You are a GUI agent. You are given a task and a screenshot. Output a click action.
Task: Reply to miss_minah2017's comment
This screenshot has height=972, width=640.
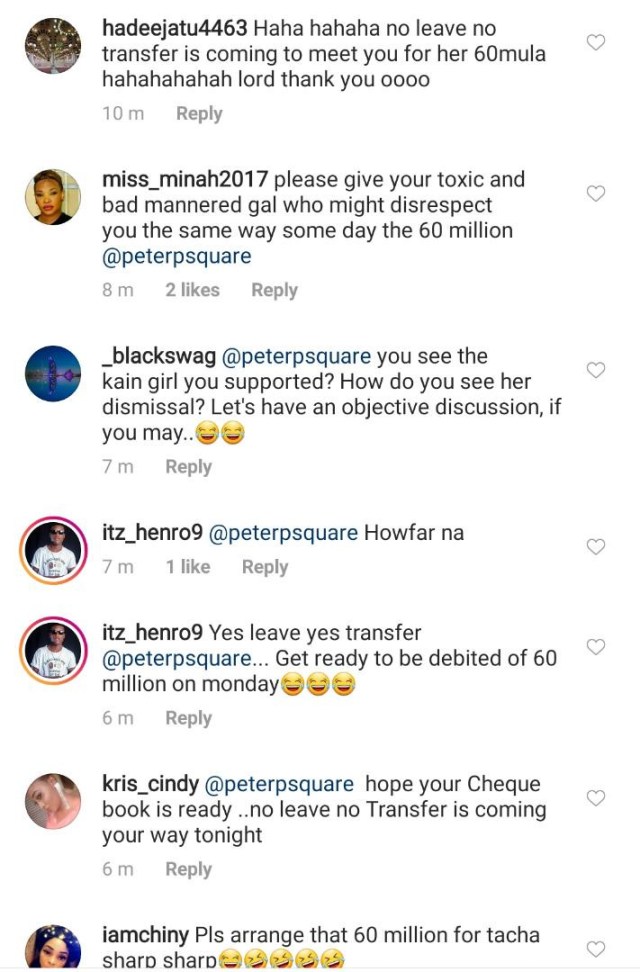274,290
